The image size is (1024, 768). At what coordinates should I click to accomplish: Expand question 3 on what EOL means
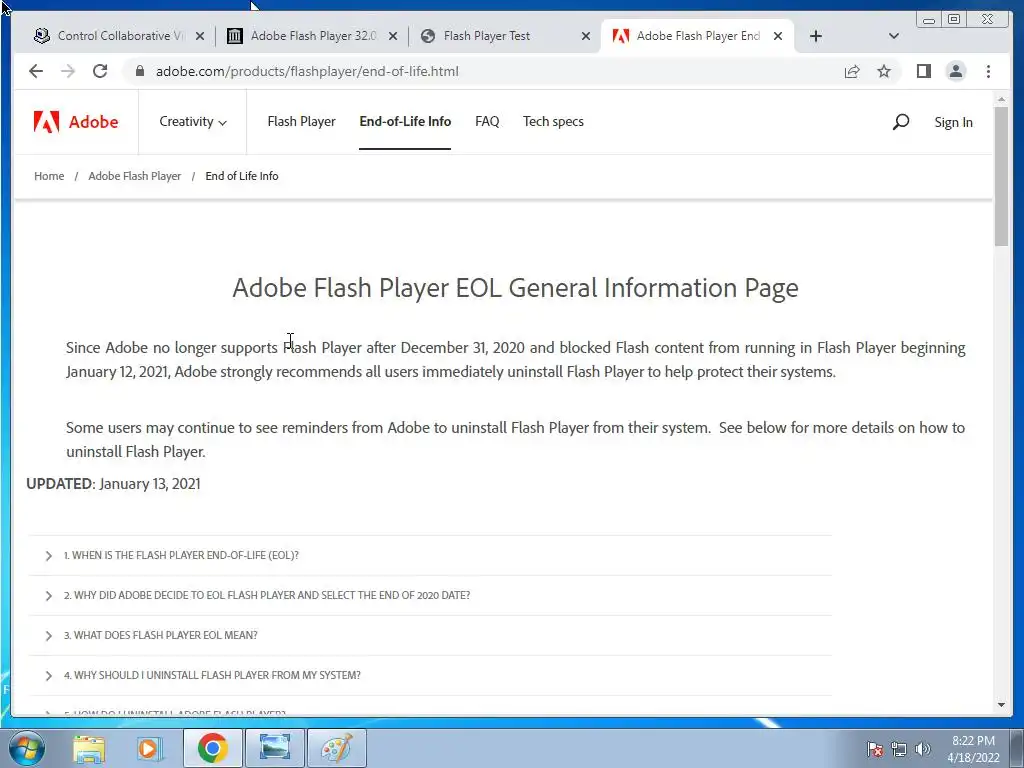click(x=430, y=635)
